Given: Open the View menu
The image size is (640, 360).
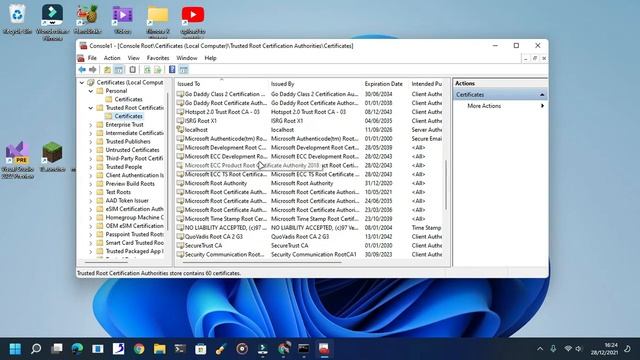Looking at the screenshot, I should pos(133,58).
